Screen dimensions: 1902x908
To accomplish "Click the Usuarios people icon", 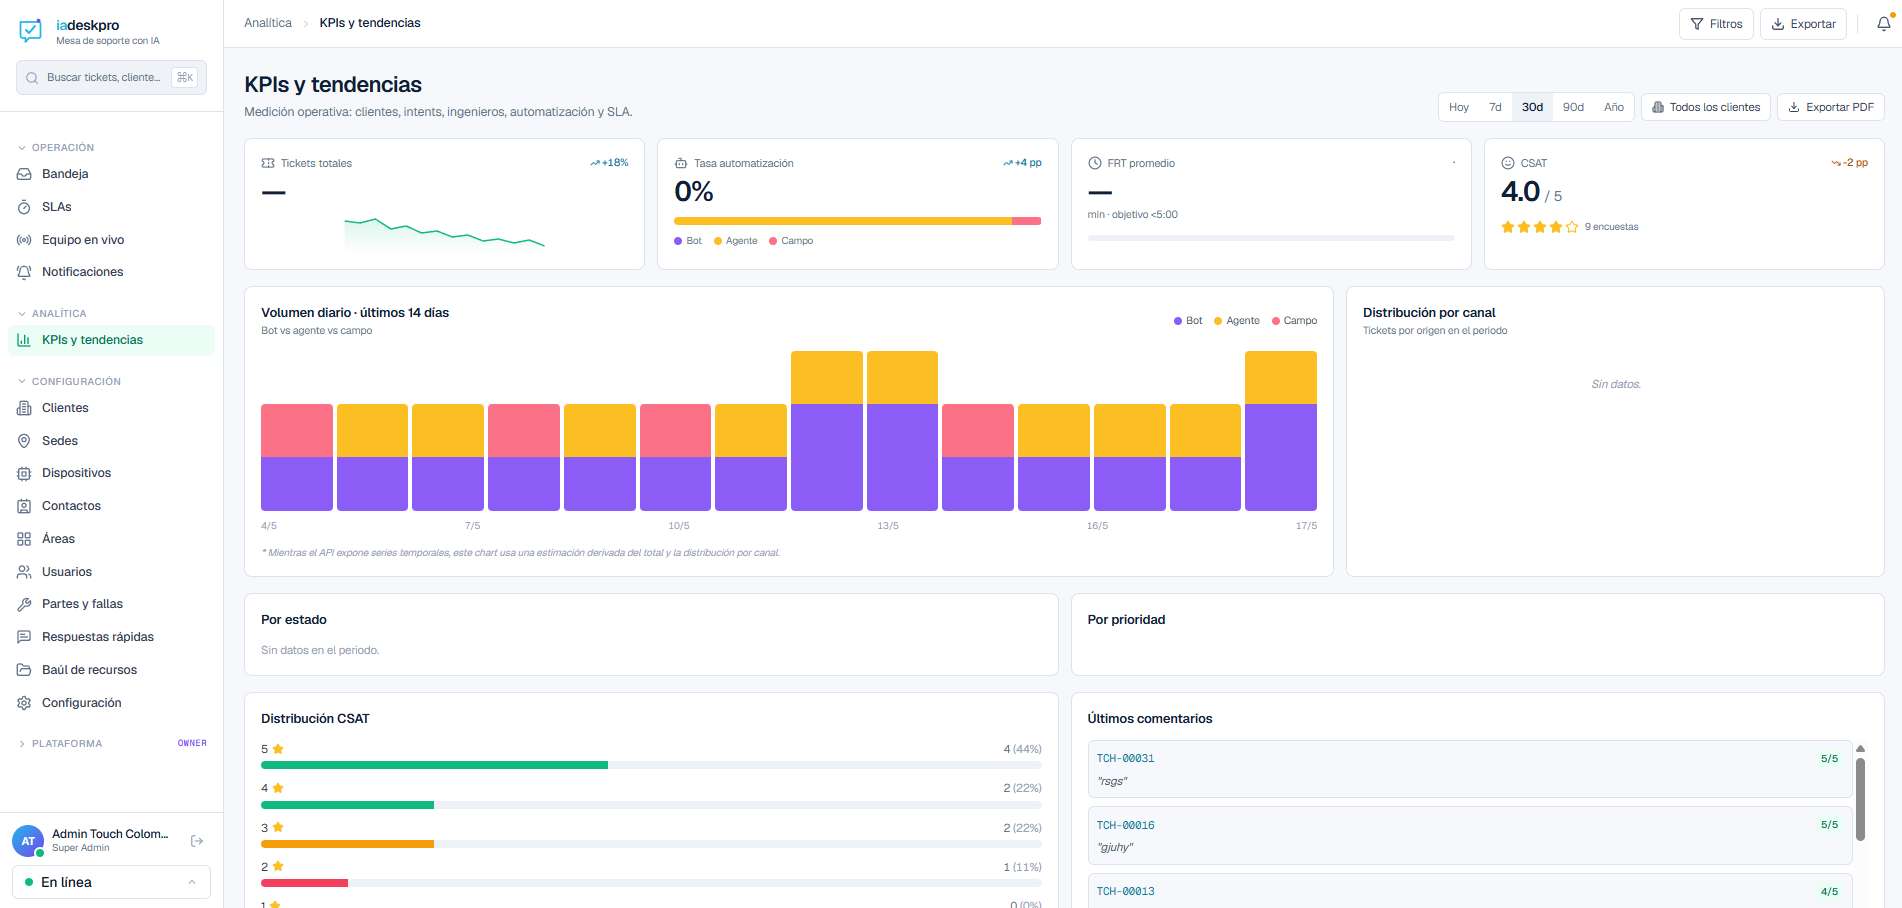I will [x=24, y=572].
